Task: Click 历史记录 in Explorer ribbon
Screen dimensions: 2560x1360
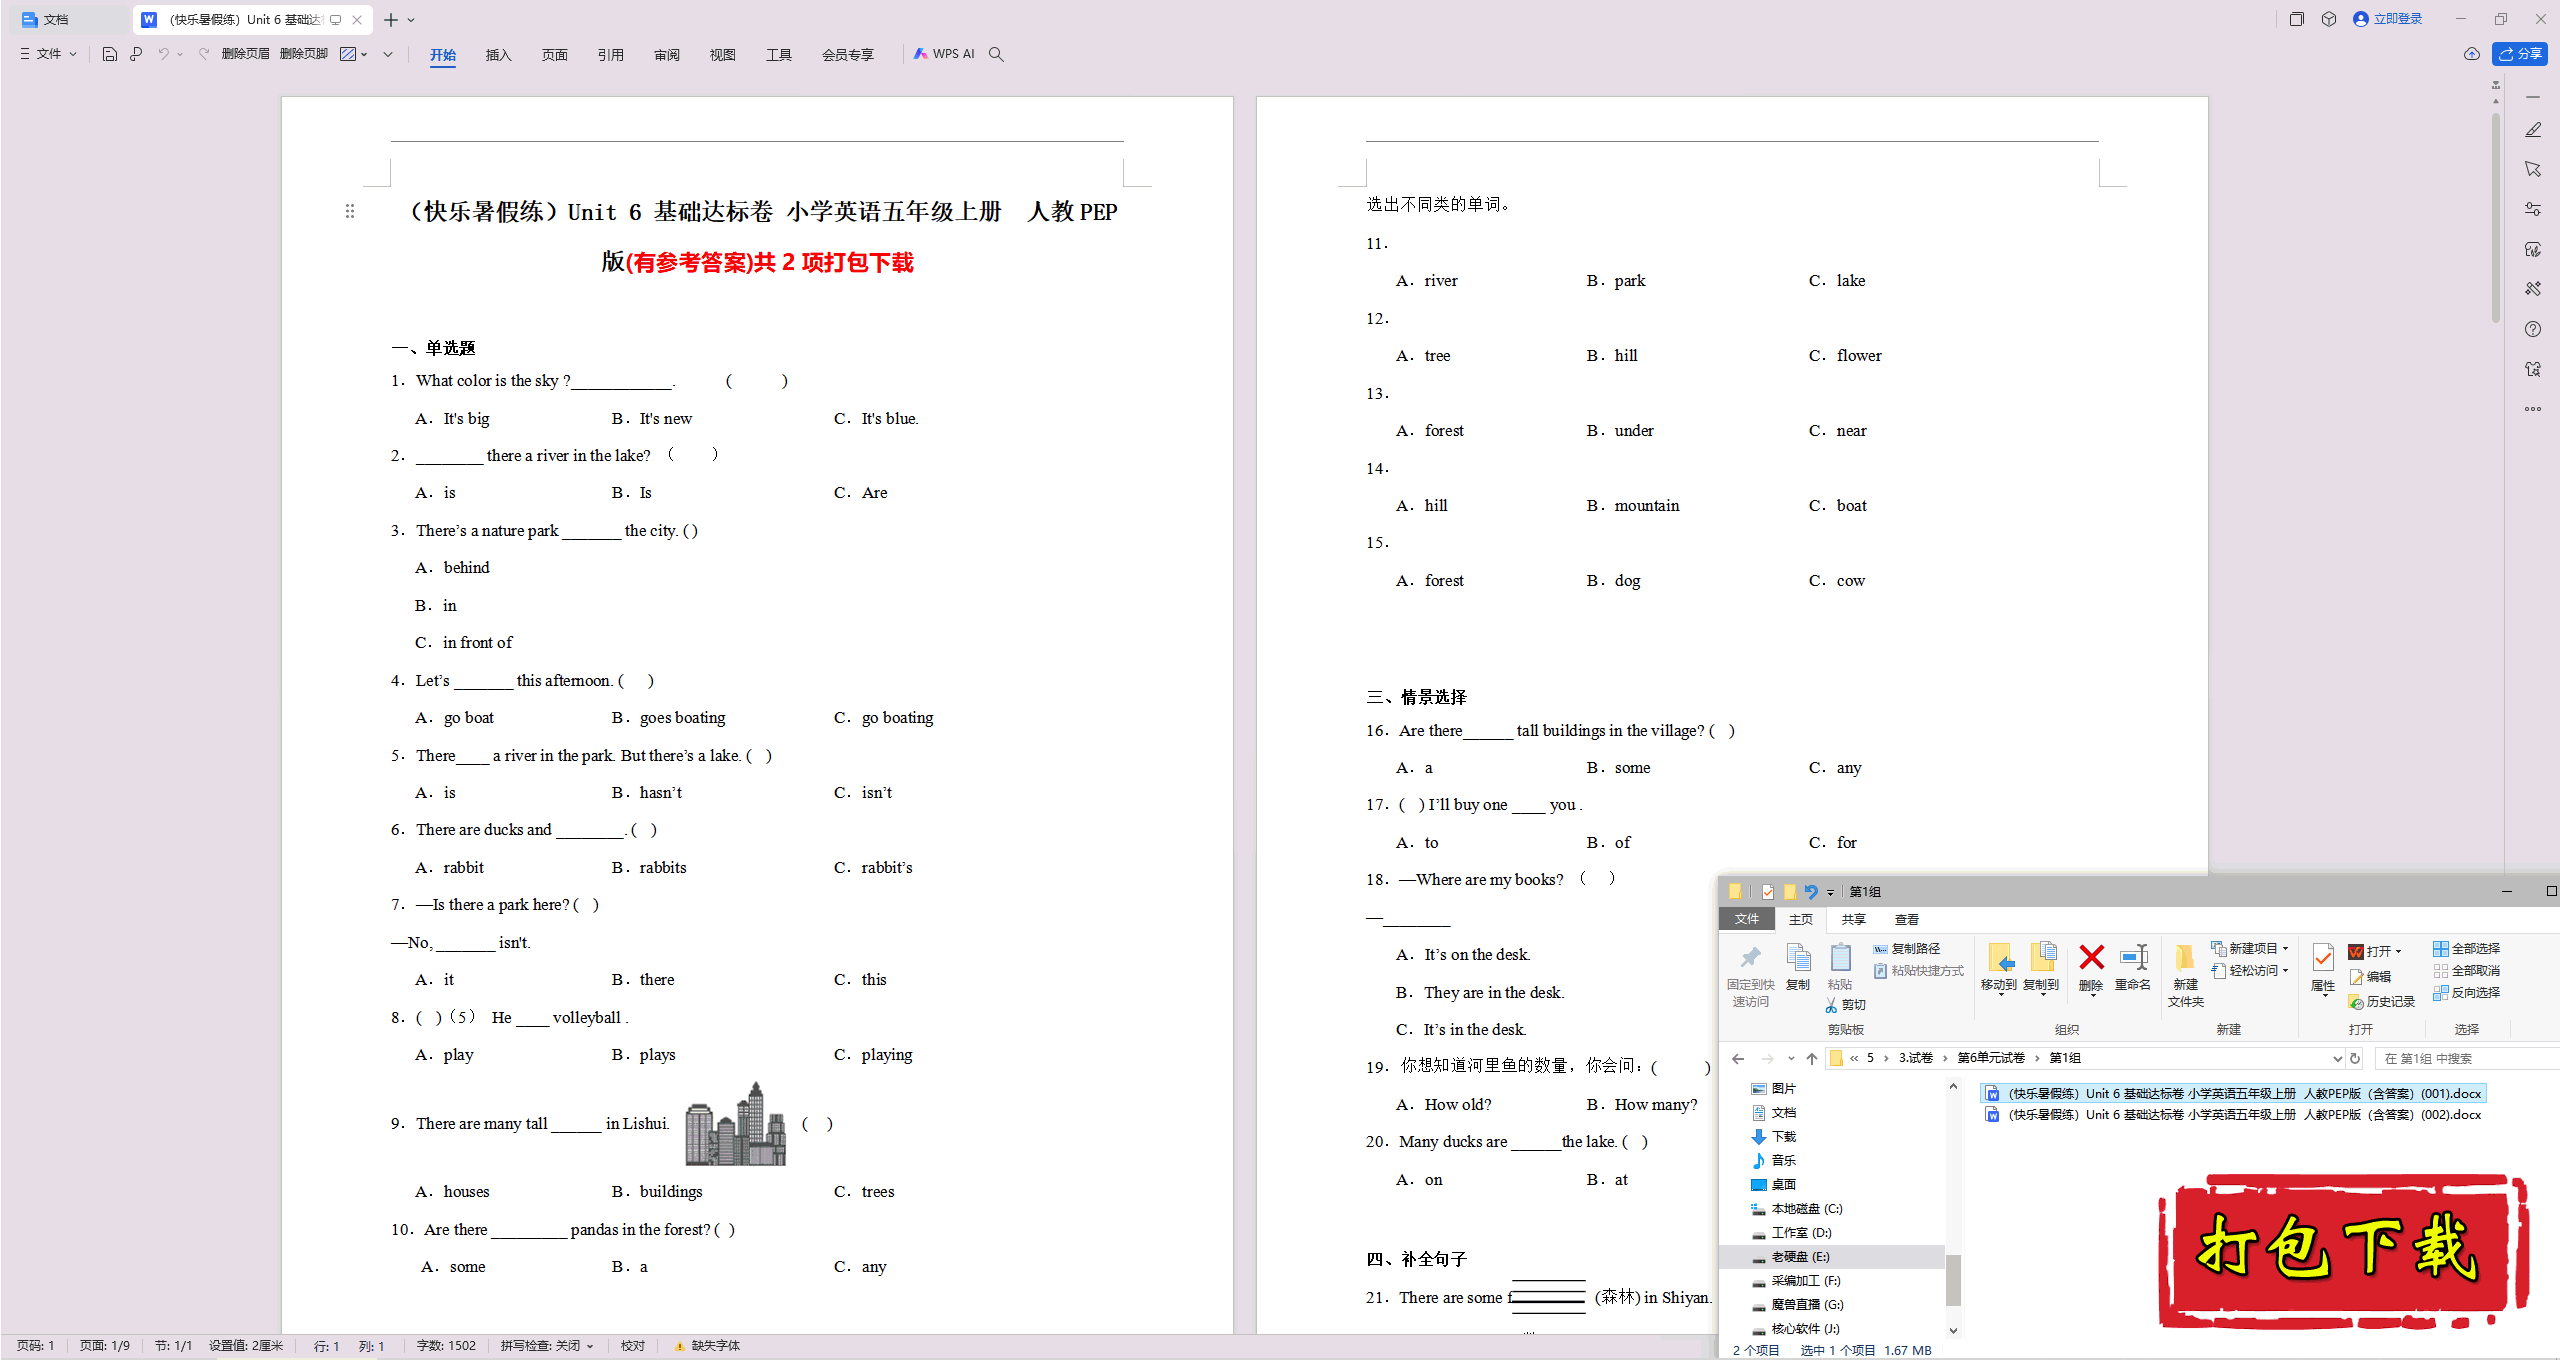Action: point(2381,1001)
